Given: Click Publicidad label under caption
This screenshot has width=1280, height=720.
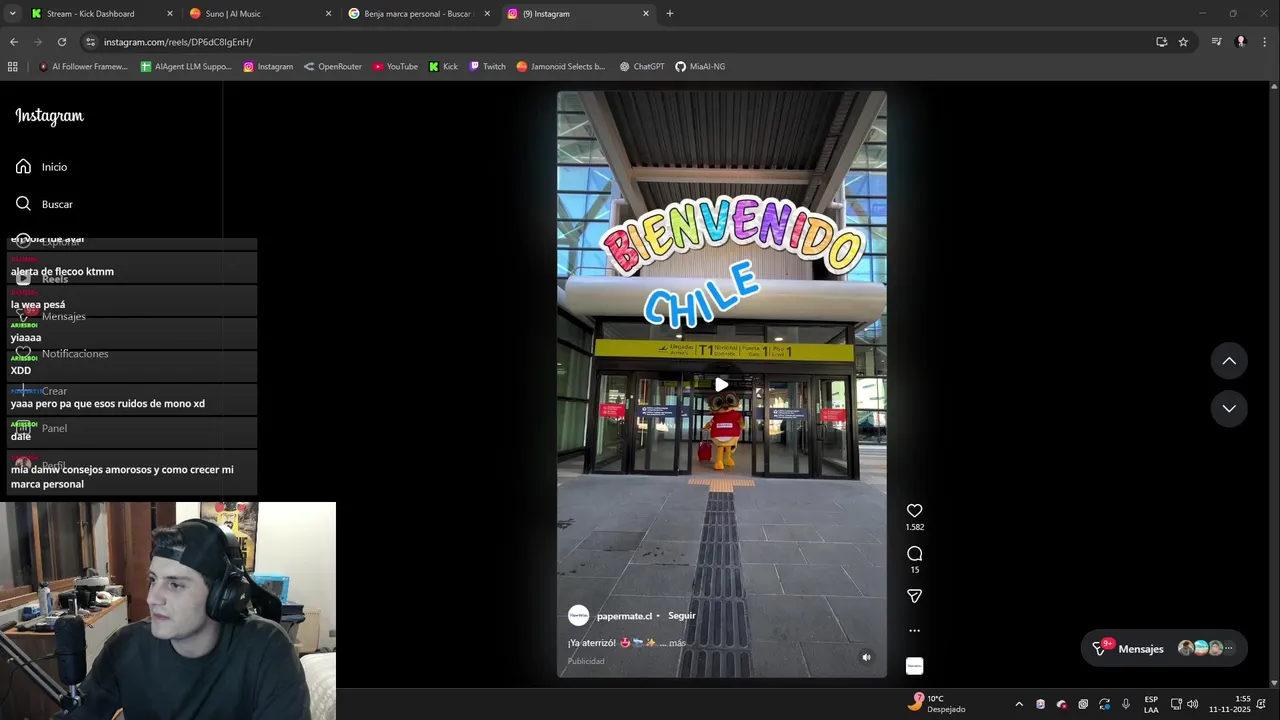Looking at the screenshot, I should (586, 661).
